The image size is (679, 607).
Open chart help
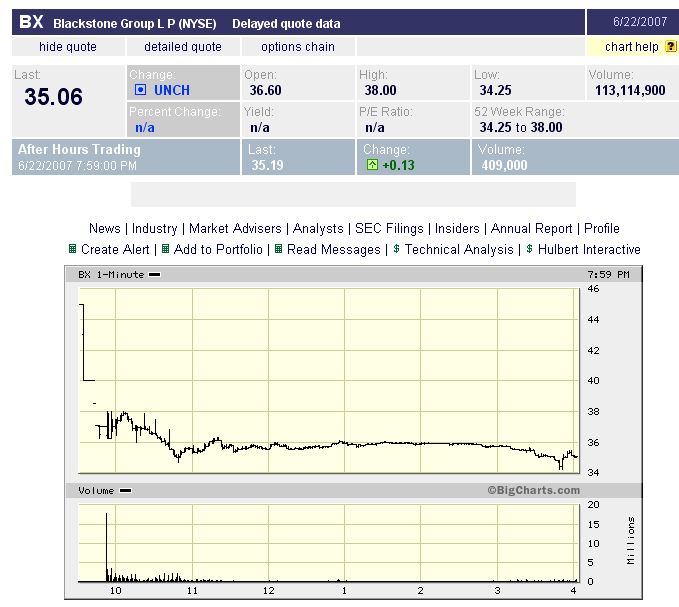(x=631, y=46)
